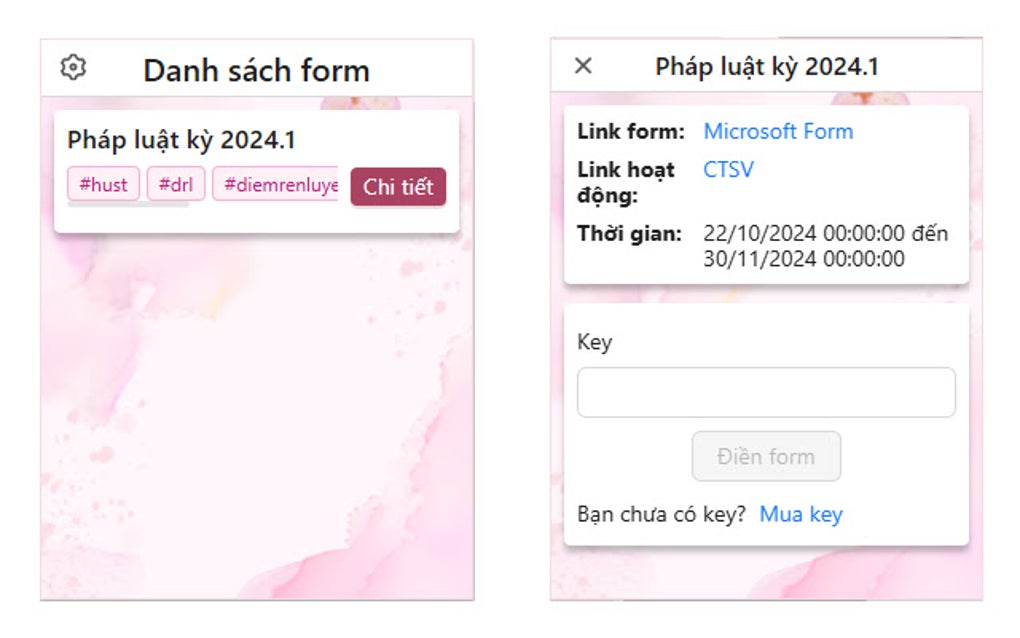Screen dimensions: 1020x638
Task: Open the CTSV activity link
Action: (729, 170)
